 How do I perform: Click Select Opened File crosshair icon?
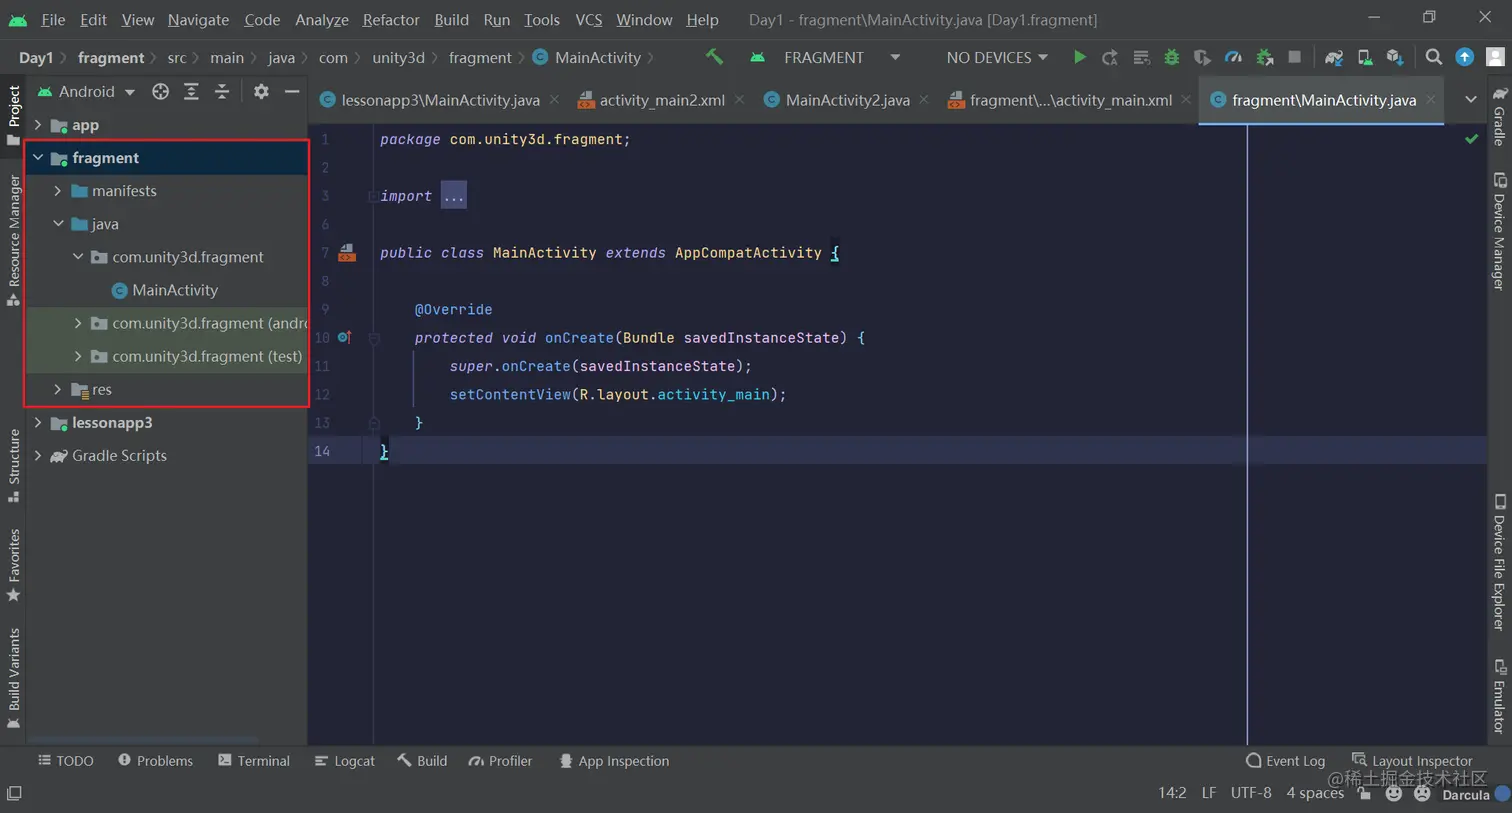160,91
